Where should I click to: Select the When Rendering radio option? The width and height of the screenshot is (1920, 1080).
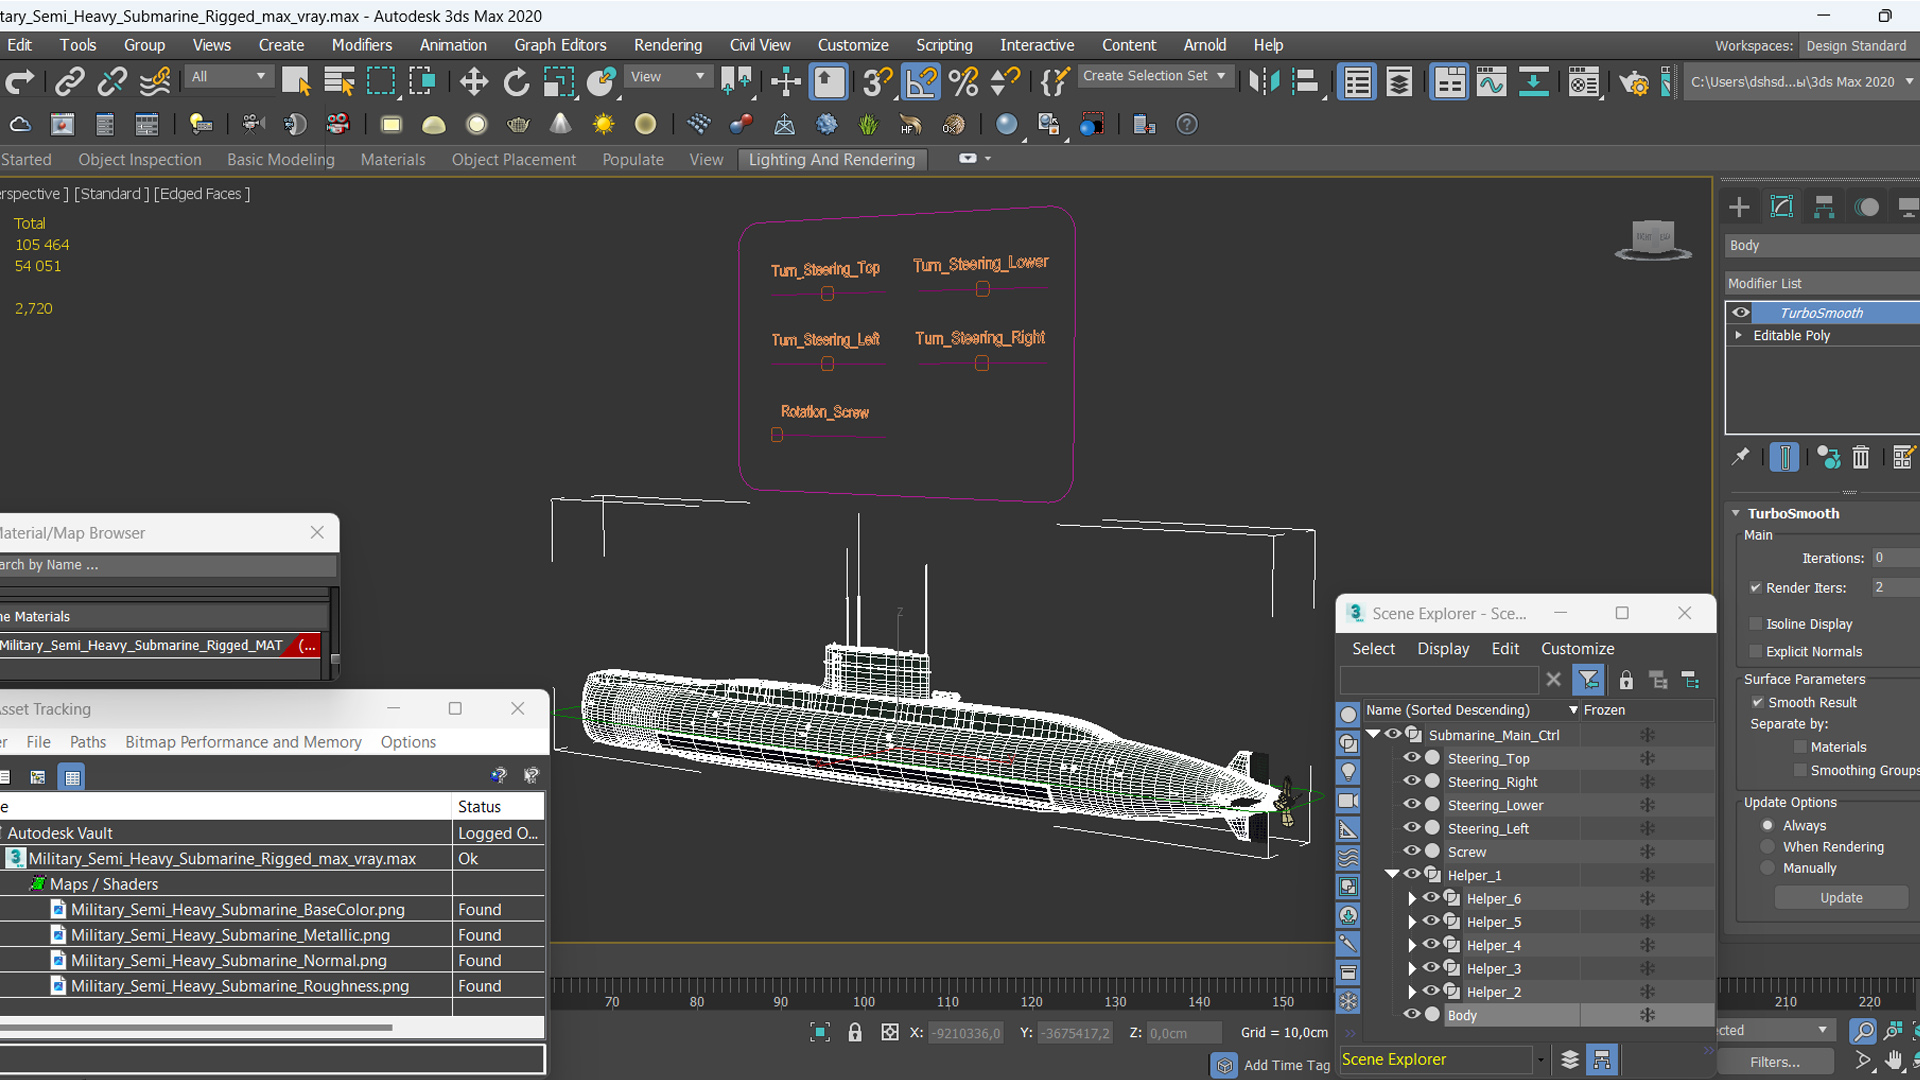(x=1768, y=847)
